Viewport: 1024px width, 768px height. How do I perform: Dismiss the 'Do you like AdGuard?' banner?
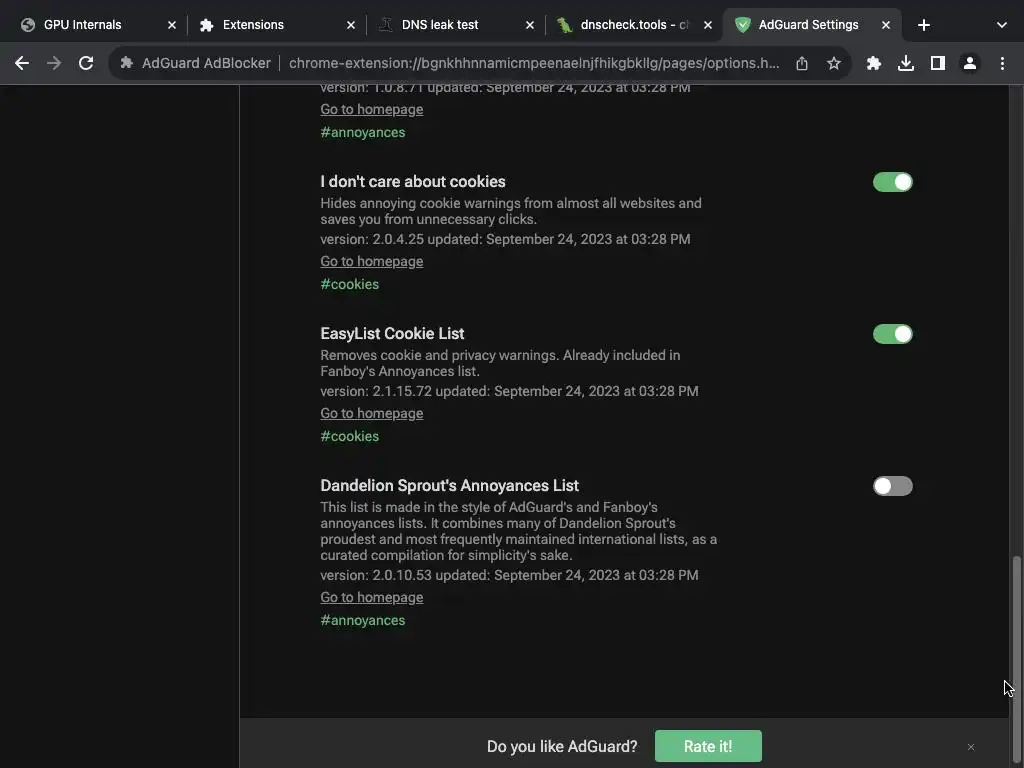click(971, 747)
